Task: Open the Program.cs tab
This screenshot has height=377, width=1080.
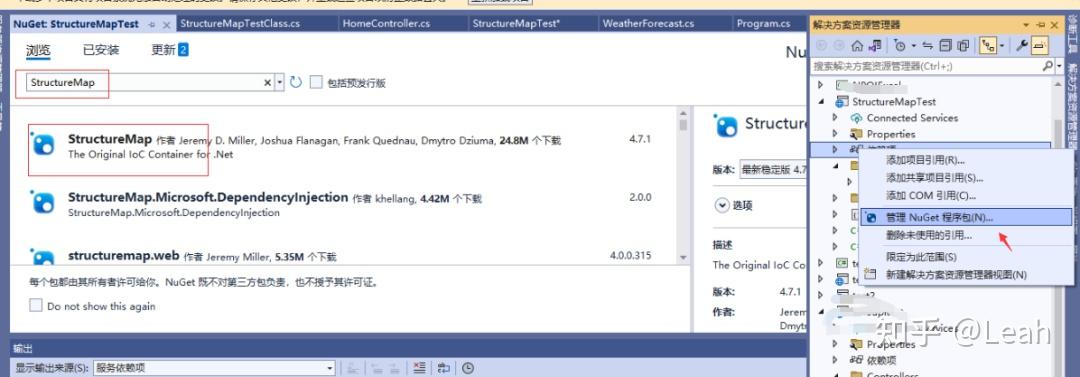Action: 763,24
